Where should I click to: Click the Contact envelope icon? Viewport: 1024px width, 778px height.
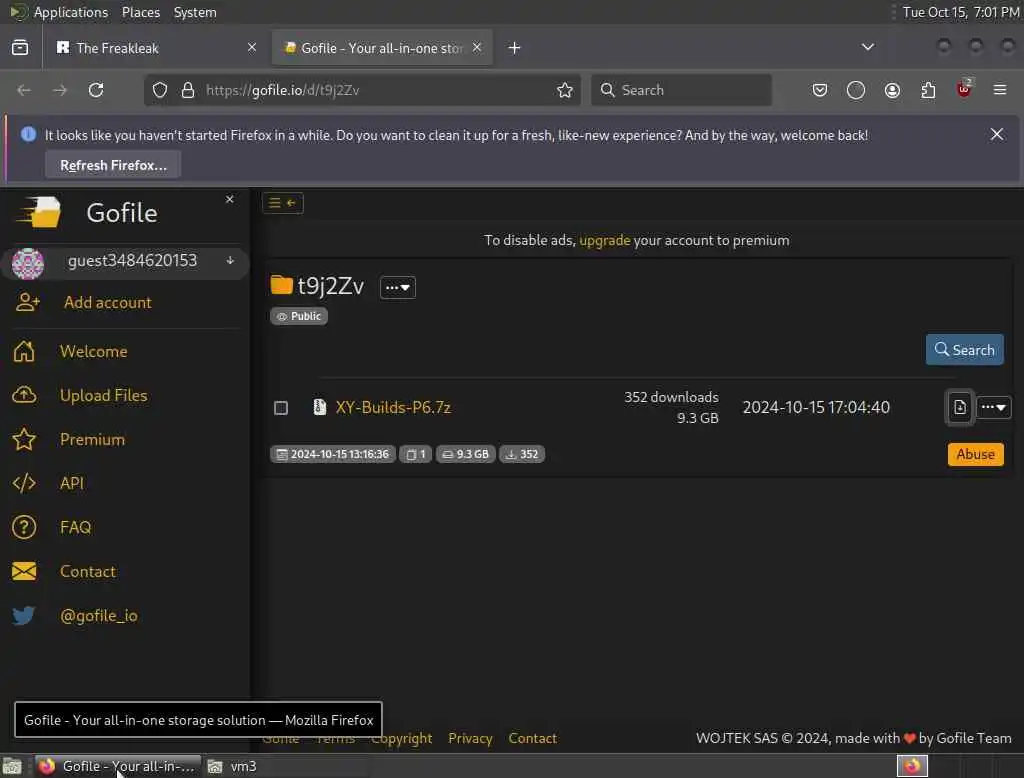tap(24, 571)
